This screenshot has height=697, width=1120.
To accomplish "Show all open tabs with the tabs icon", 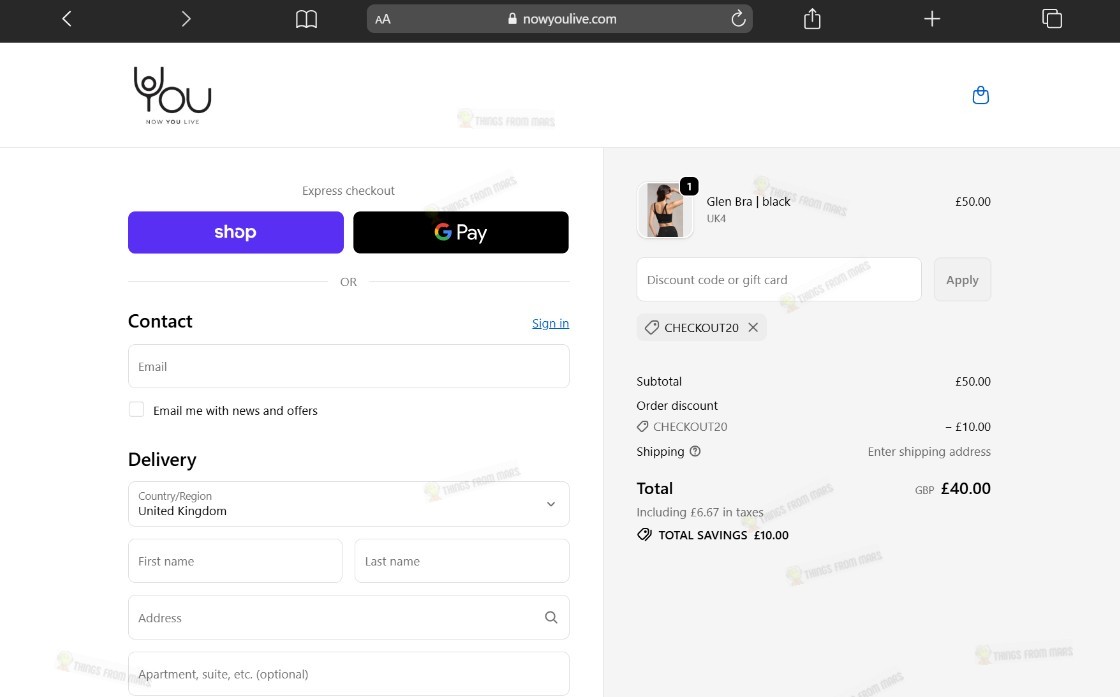I will coord(1051,19).
